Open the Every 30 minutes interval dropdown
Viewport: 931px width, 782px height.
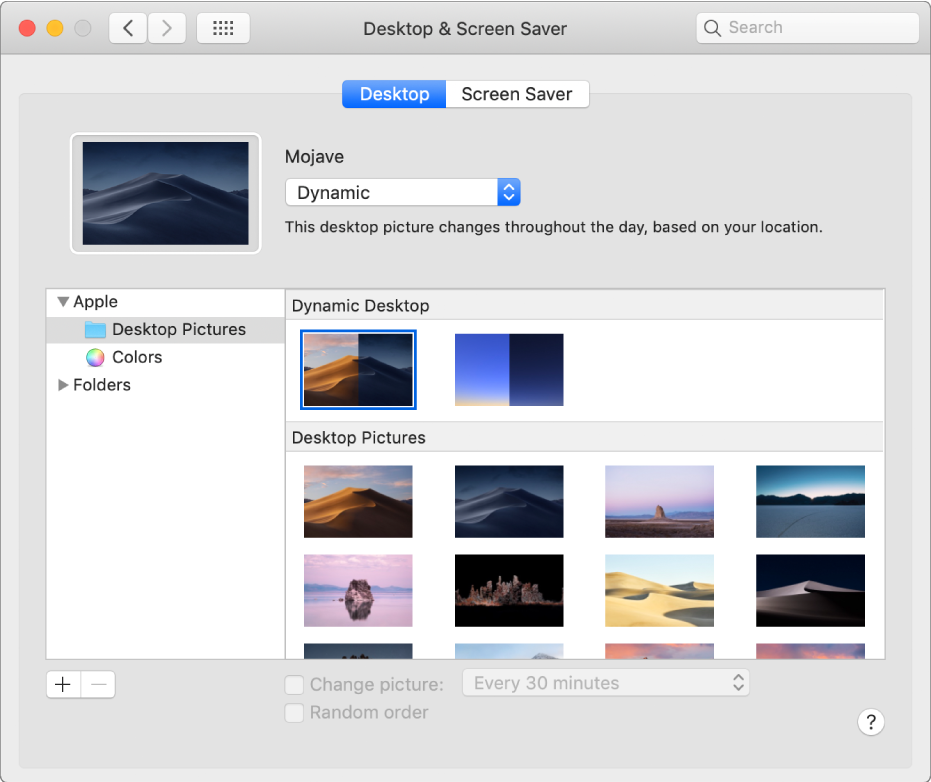tap(606, 682)
